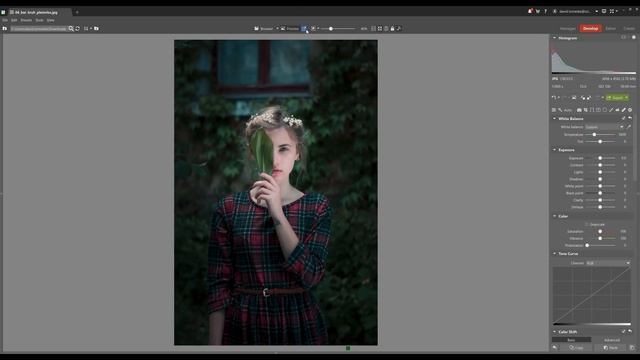The width and height of the screenshot is (640, 360).
Task: Adjust the Contrast slider handle
Action: coord(600,165)
